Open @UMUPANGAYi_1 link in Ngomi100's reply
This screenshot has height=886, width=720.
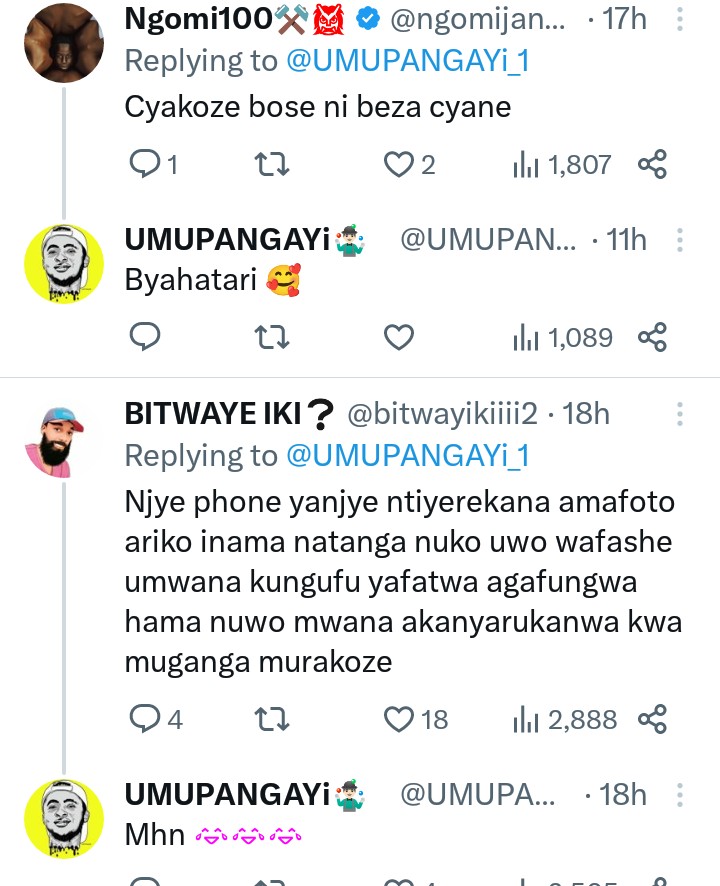(408, 61)
